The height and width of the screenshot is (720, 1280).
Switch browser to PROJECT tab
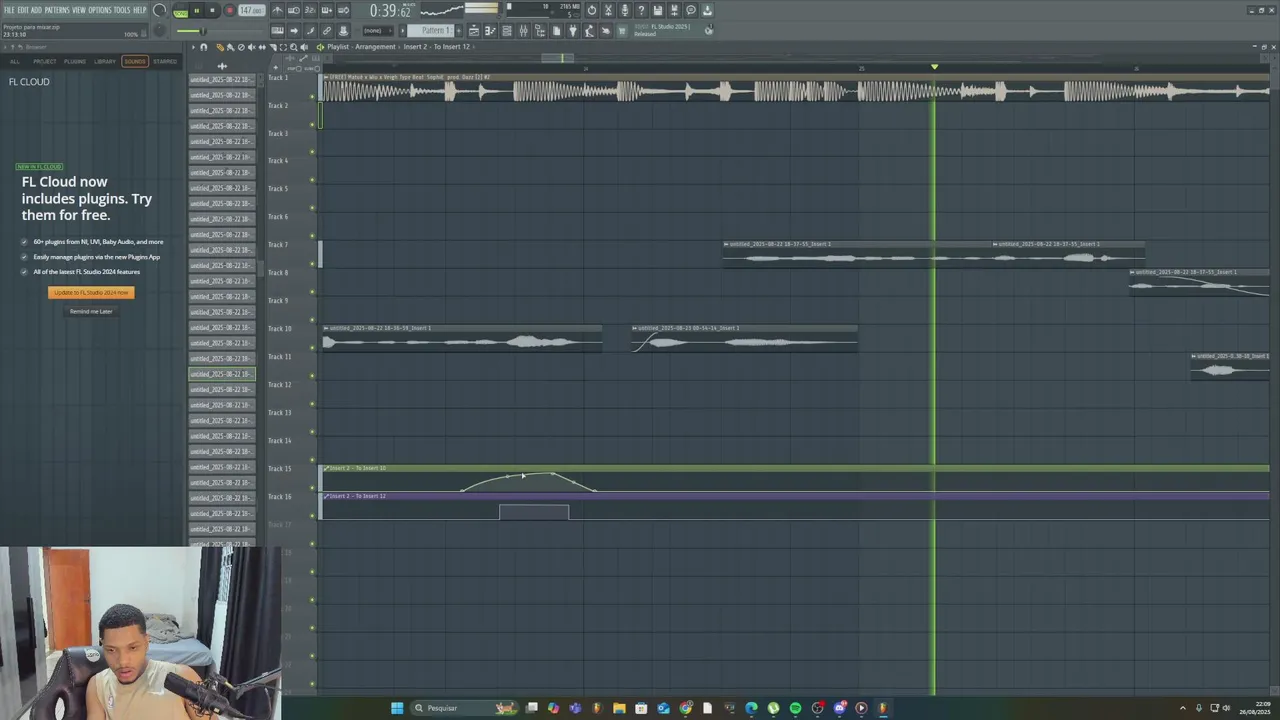(45, 61)
